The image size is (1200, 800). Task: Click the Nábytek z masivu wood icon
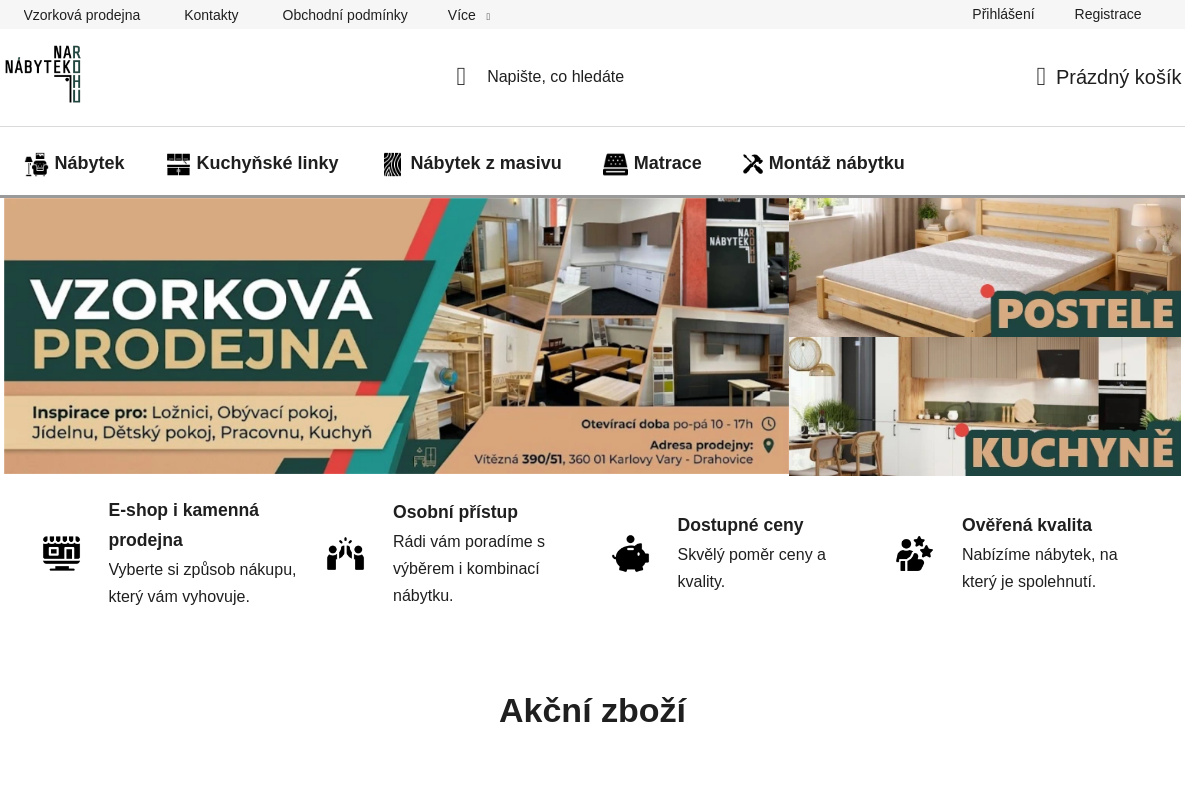point(393,164)
